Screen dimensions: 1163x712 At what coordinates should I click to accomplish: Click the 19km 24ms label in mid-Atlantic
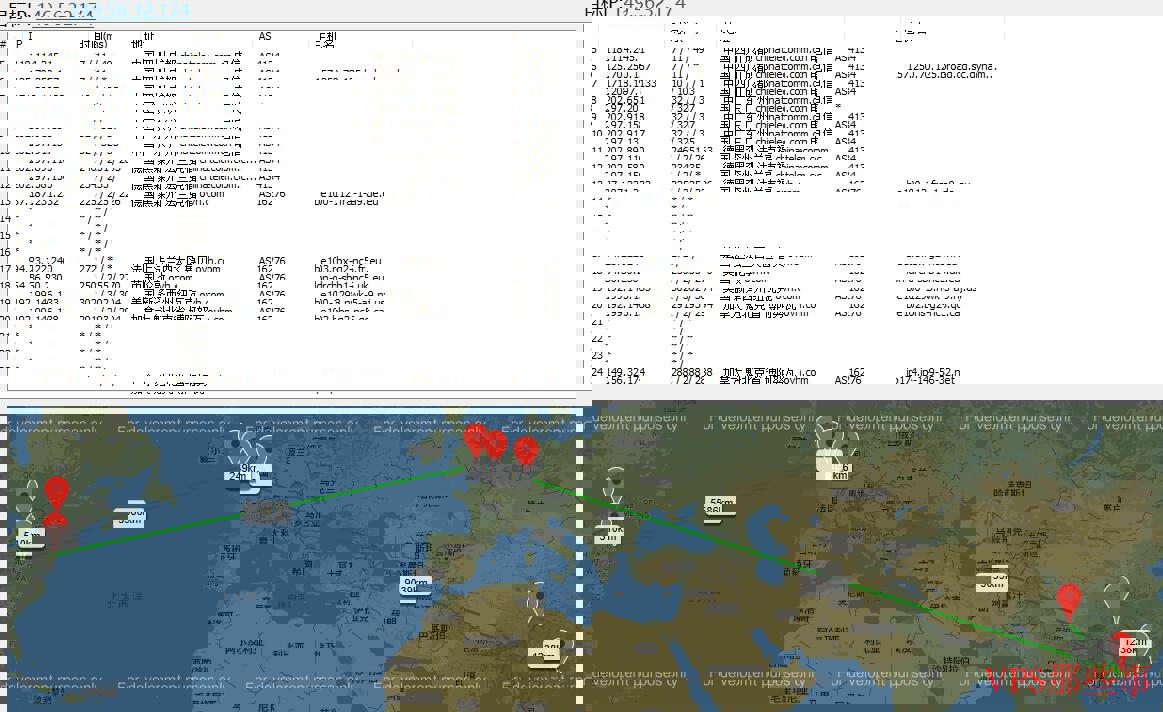tap(243, 474)
